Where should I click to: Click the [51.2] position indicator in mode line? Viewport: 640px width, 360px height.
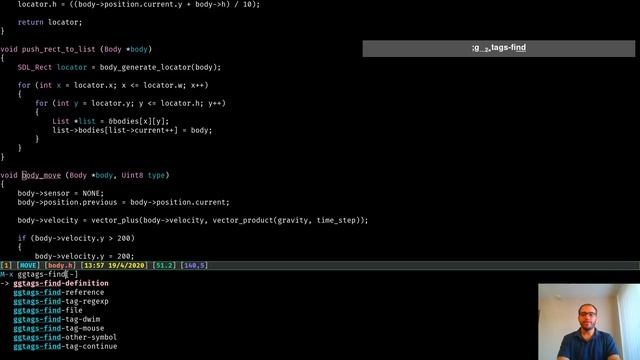(164, 265)
